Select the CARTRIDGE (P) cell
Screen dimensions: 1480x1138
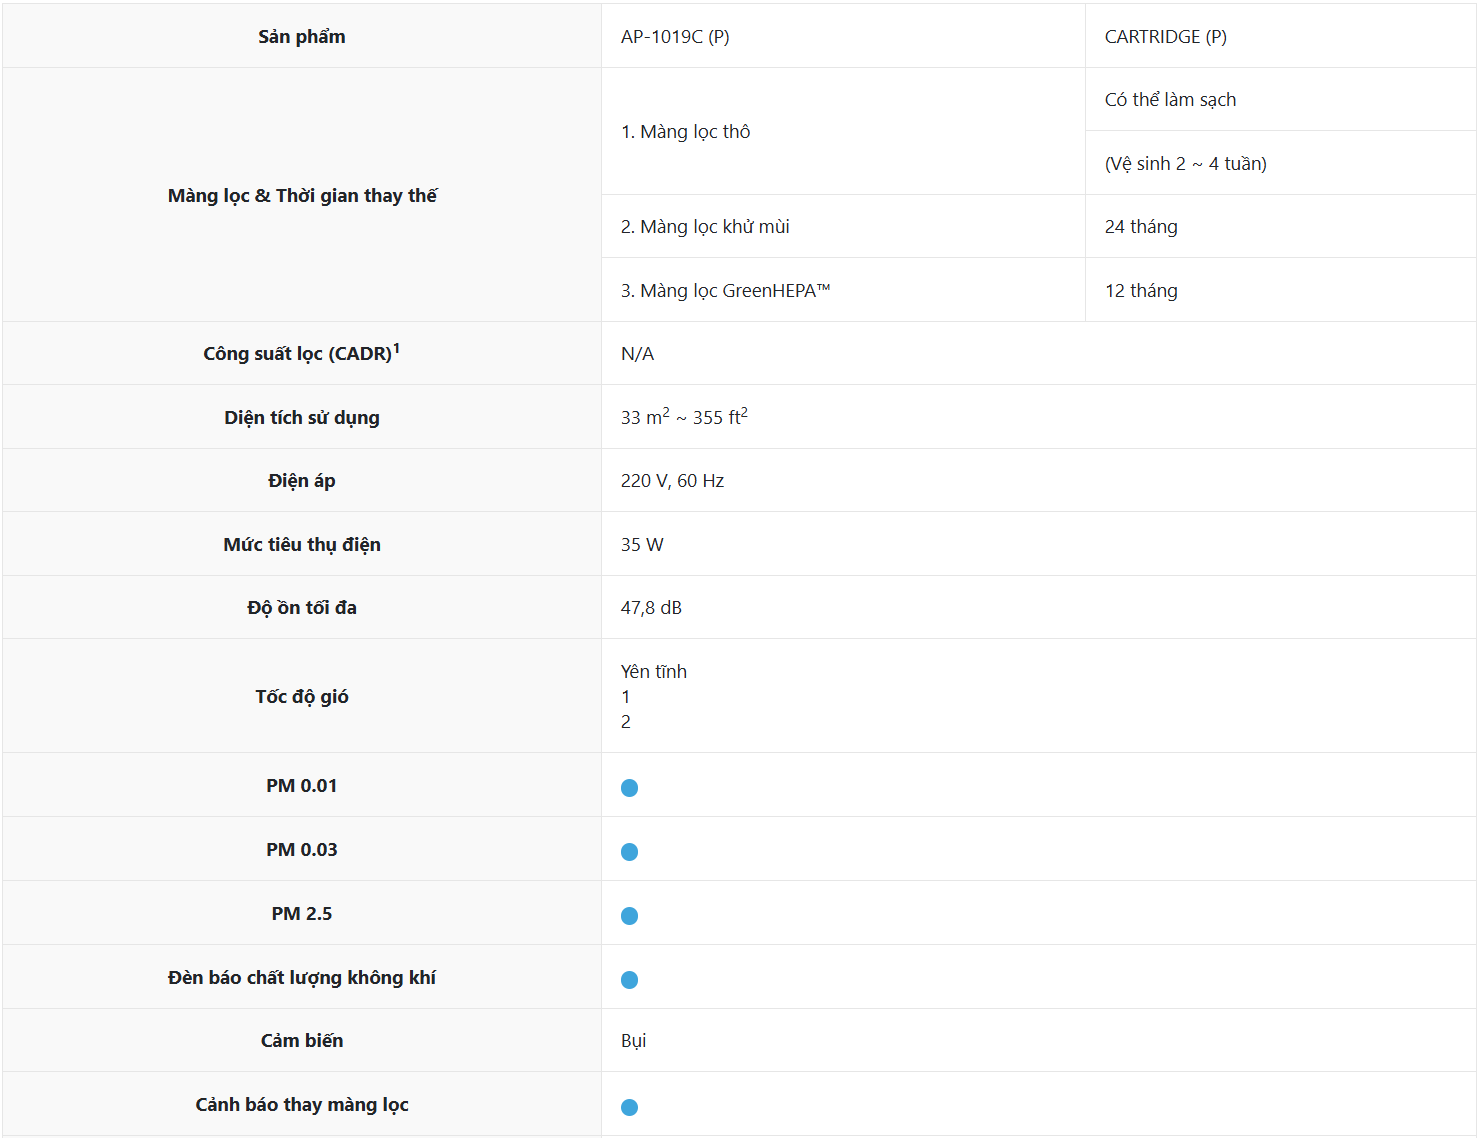(1165, 37)
